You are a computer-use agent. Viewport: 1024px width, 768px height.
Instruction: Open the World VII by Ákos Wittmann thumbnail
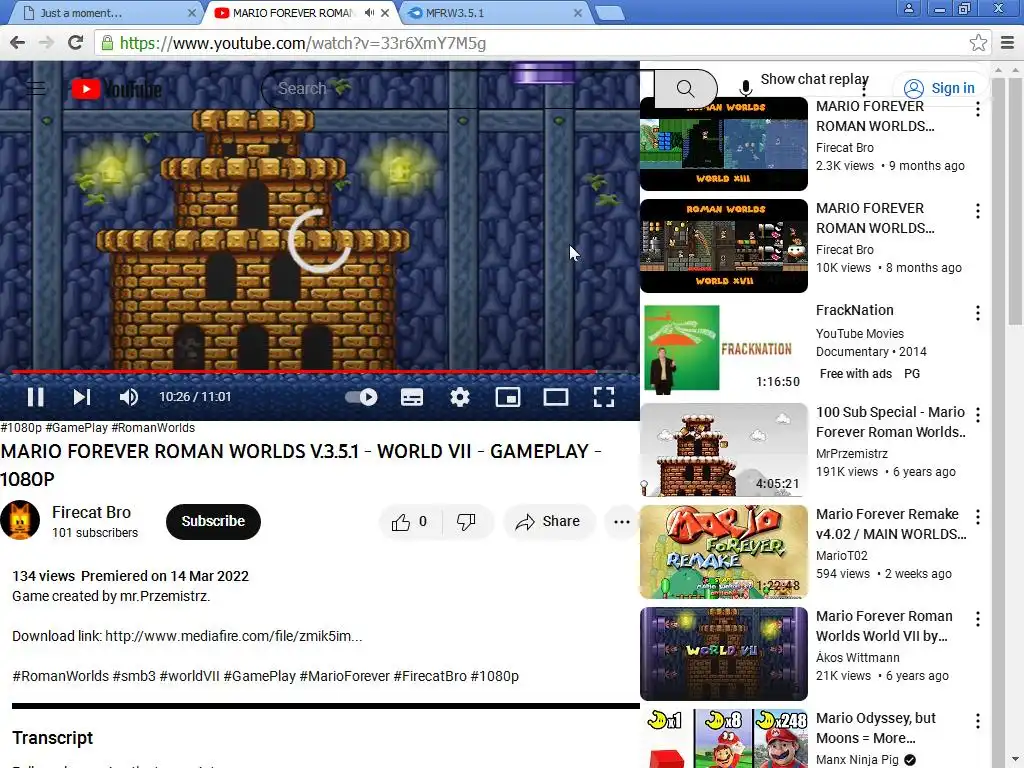724,654
